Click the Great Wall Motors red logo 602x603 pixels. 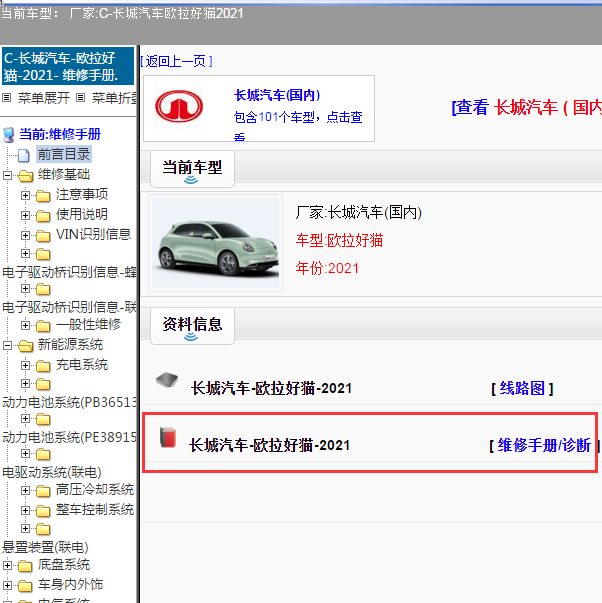click(179, 107)
